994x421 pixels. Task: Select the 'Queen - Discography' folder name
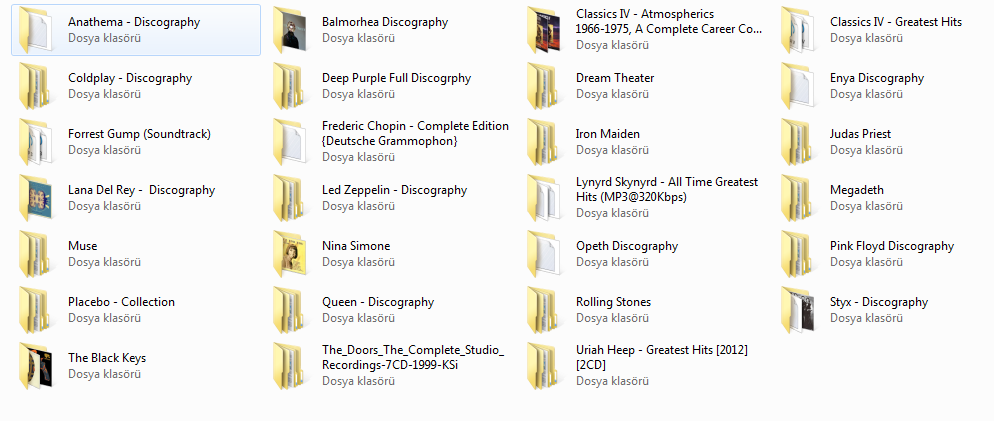[378, 302]
